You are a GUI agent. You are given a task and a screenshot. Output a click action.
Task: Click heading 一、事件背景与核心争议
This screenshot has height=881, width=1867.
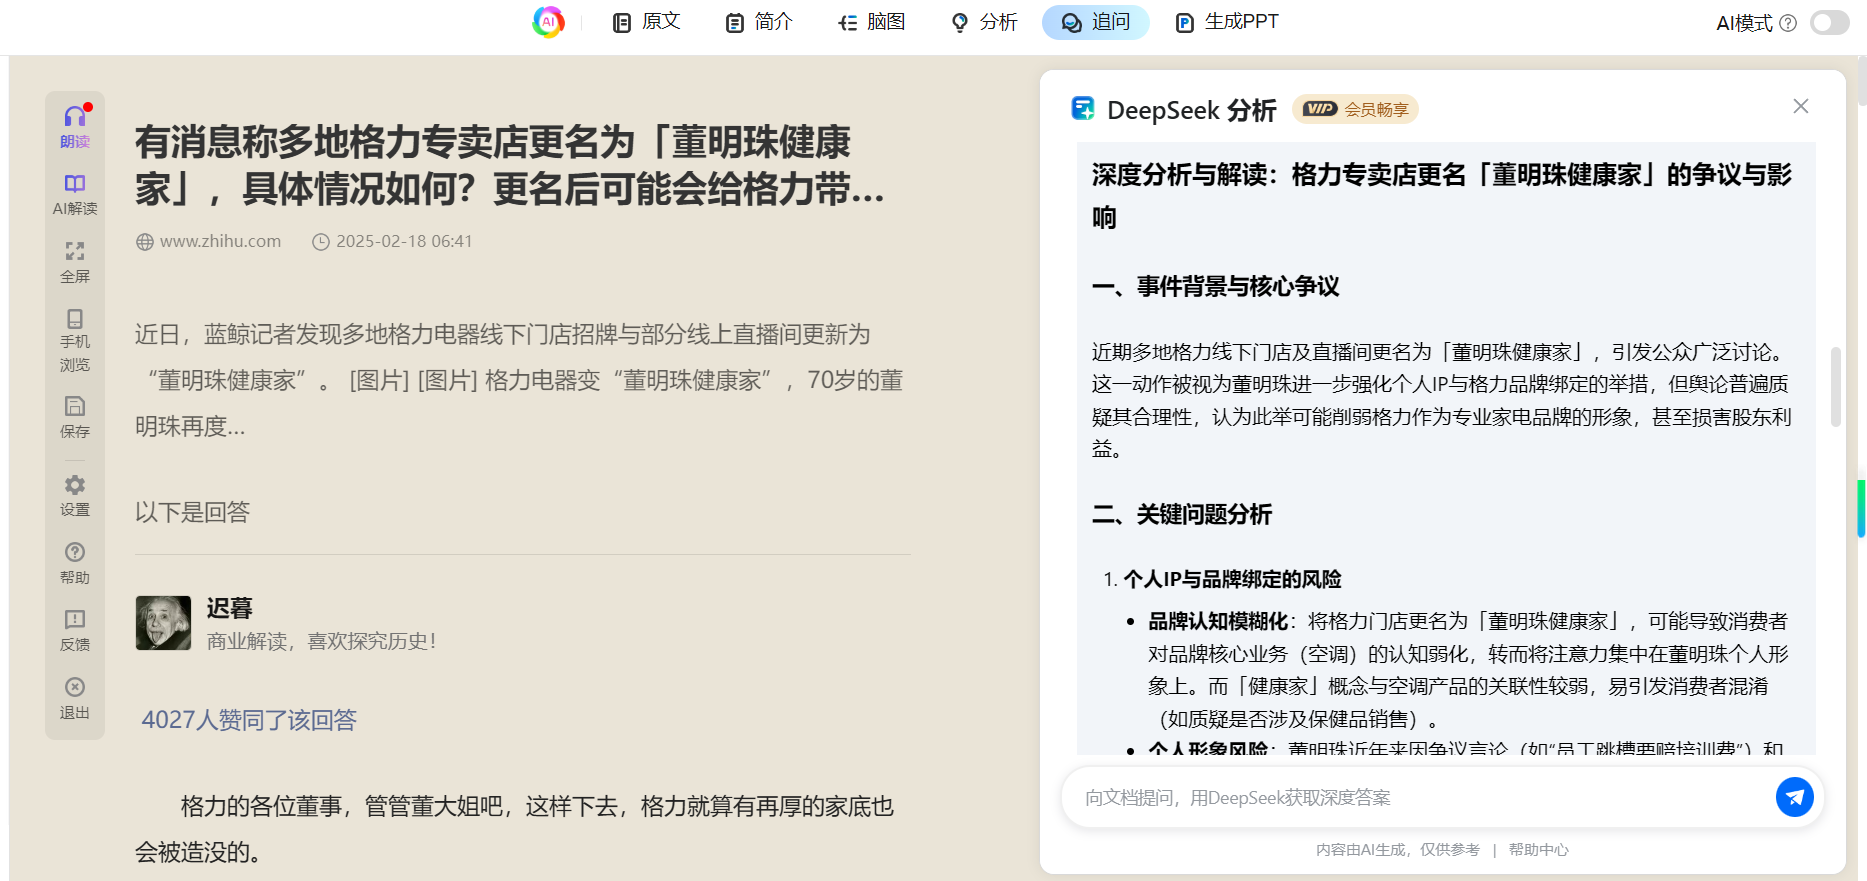(1215, 286)
